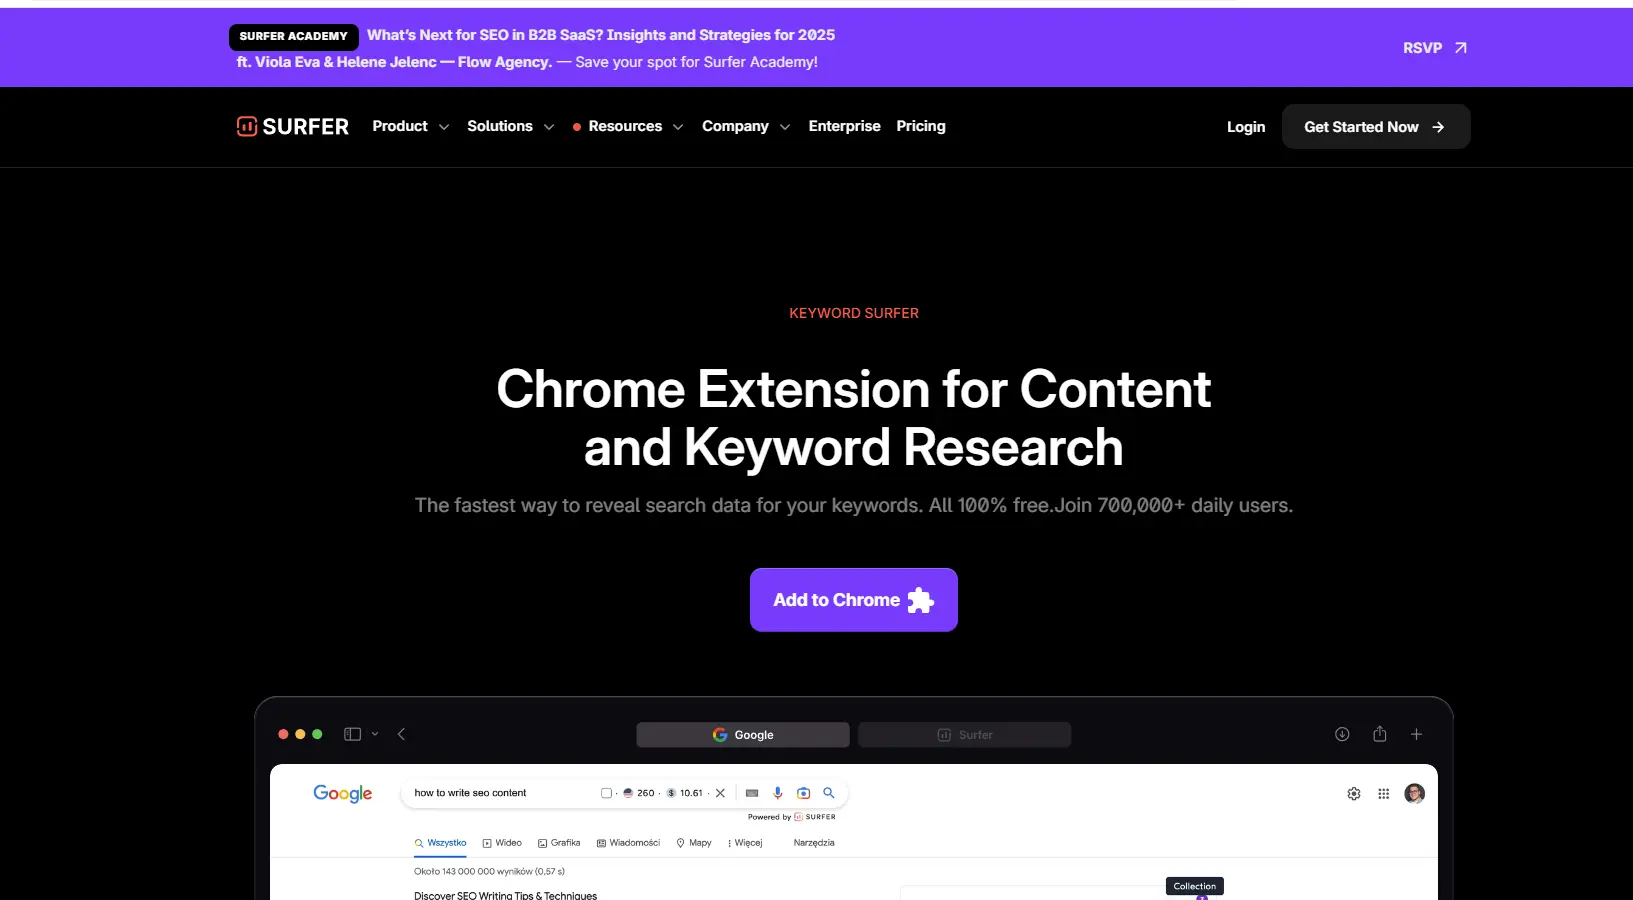Screen dimensions: 1633x900
Task: Click the RSVP link in the banner
Action: point(1435,48)
